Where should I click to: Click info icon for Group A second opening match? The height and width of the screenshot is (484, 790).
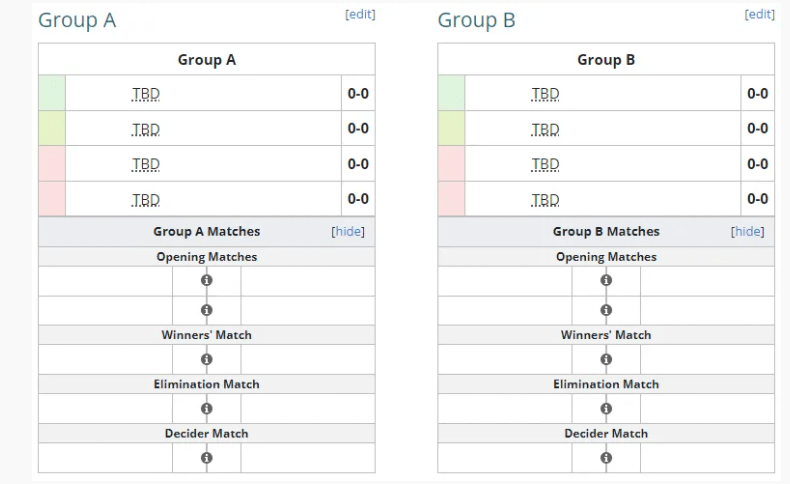(207, 310)
